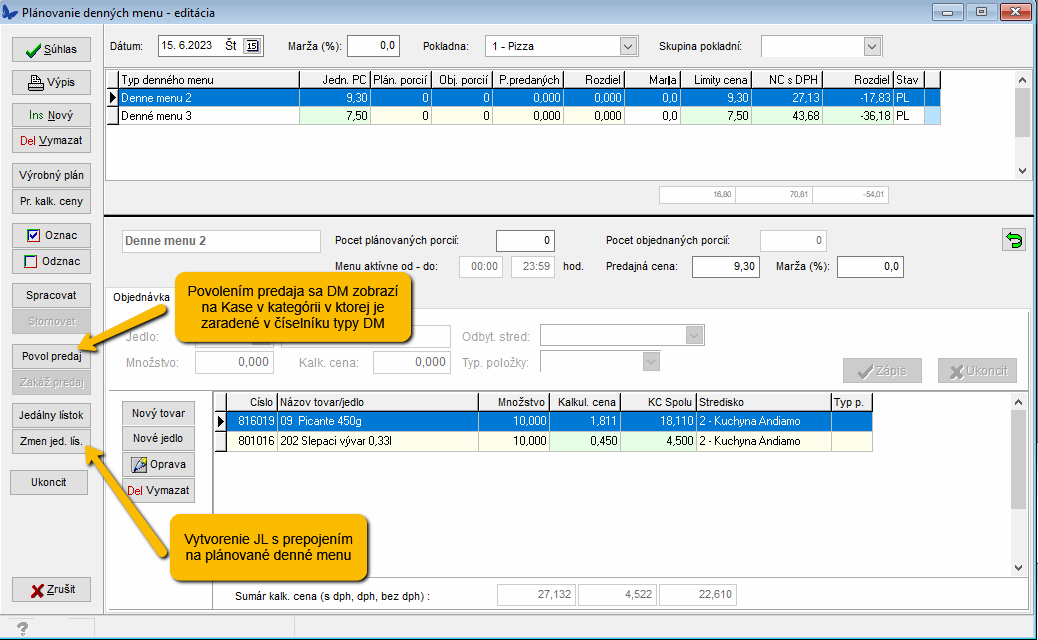
Task: Click the Marža (%) field at the top
Action: click(x=373, y=45)
